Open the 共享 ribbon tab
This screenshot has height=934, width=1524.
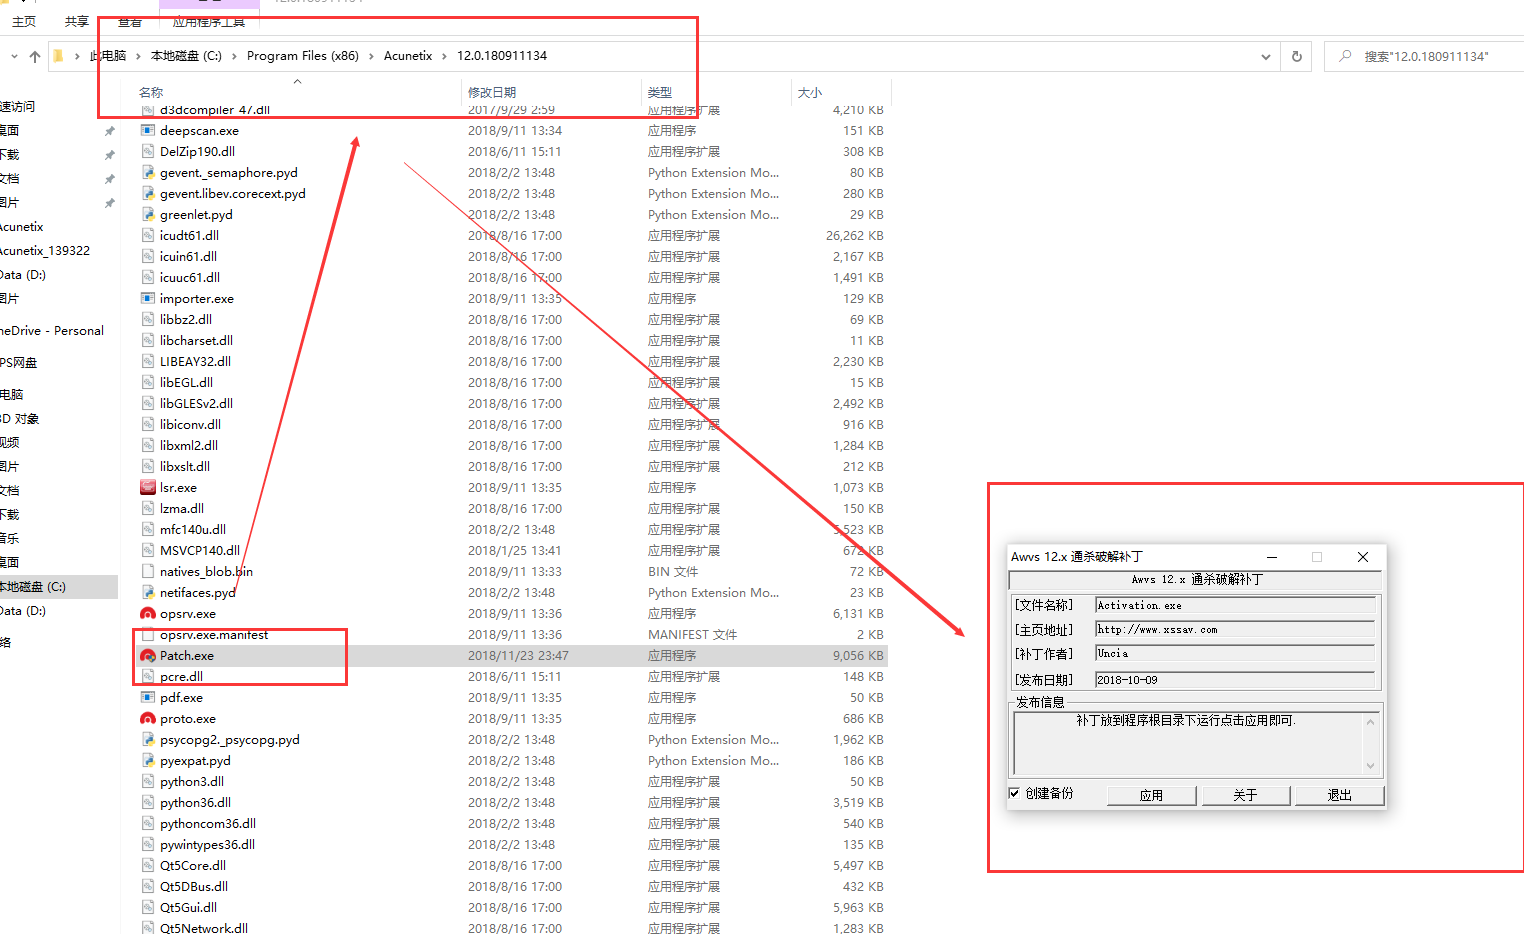pos(77,21)
